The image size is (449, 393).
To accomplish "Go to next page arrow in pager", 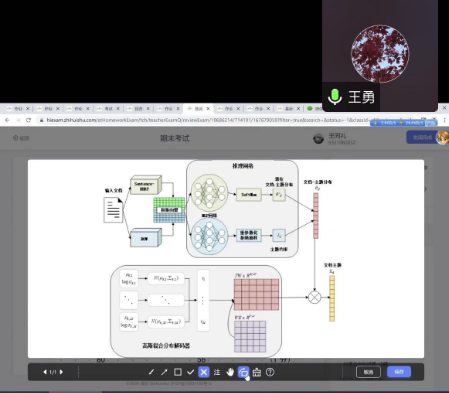I will point(61,372).
